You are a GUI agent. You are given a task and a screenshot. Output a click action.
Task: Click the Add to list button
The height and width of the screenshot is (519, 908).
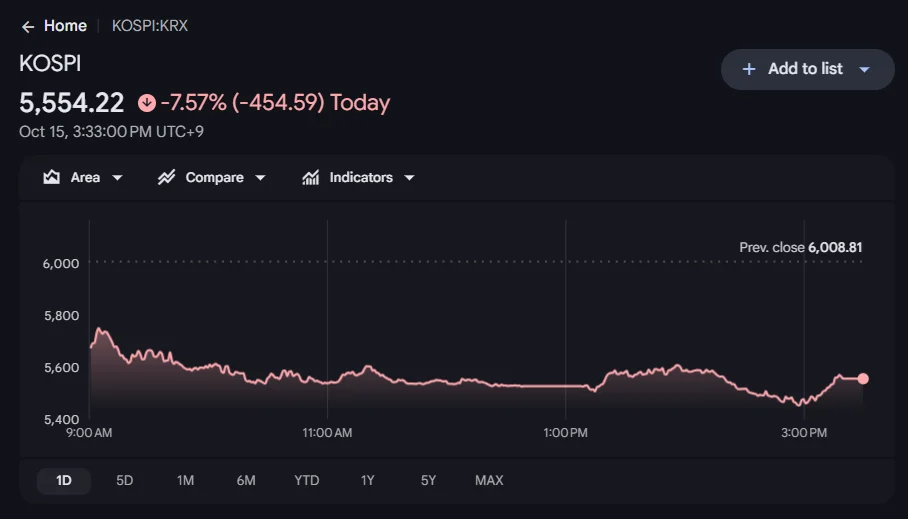click(808, 69)
